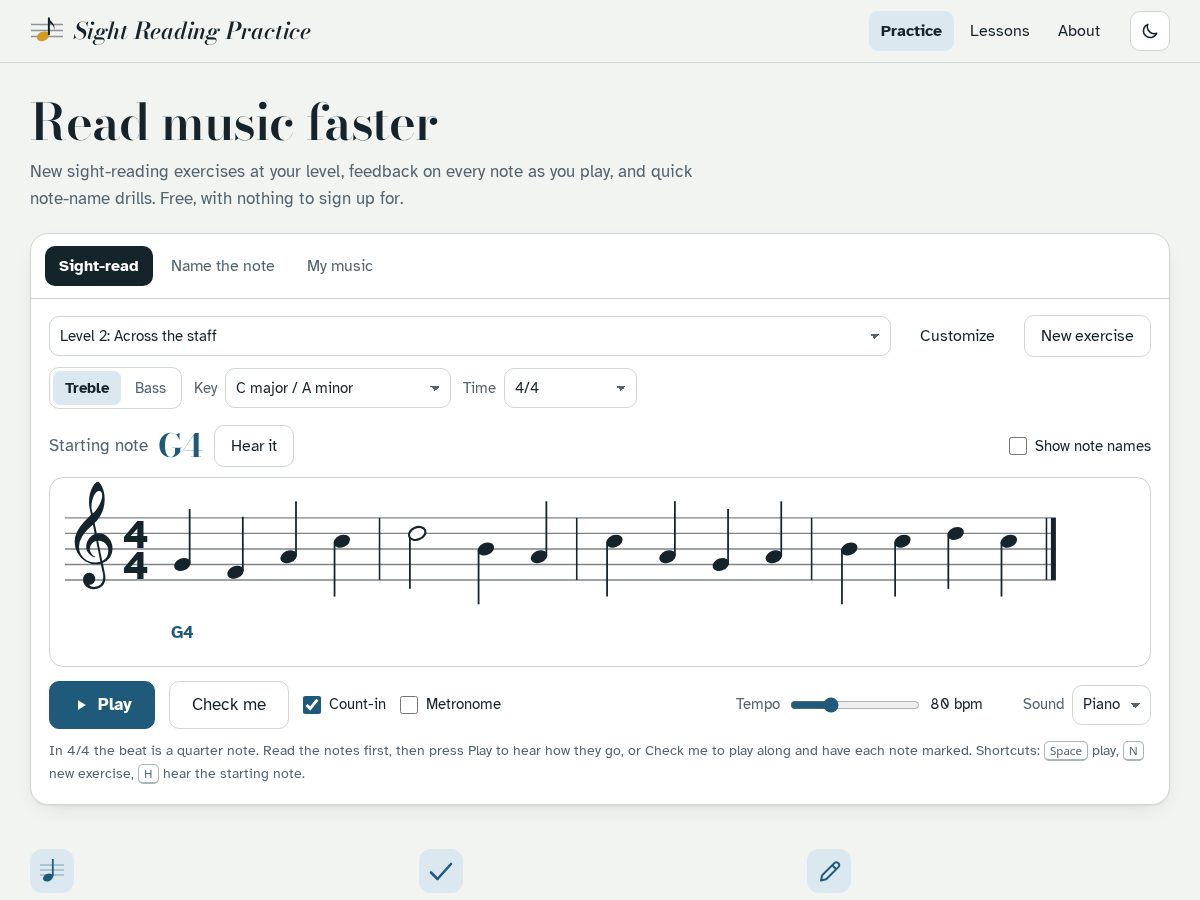
Task: Open About in the top navigation
Action: click(1079, 31)
